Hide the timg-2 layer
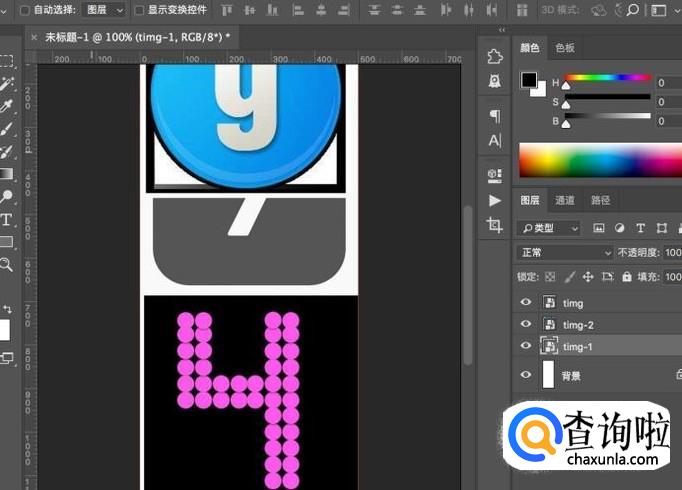 [526, 324]
